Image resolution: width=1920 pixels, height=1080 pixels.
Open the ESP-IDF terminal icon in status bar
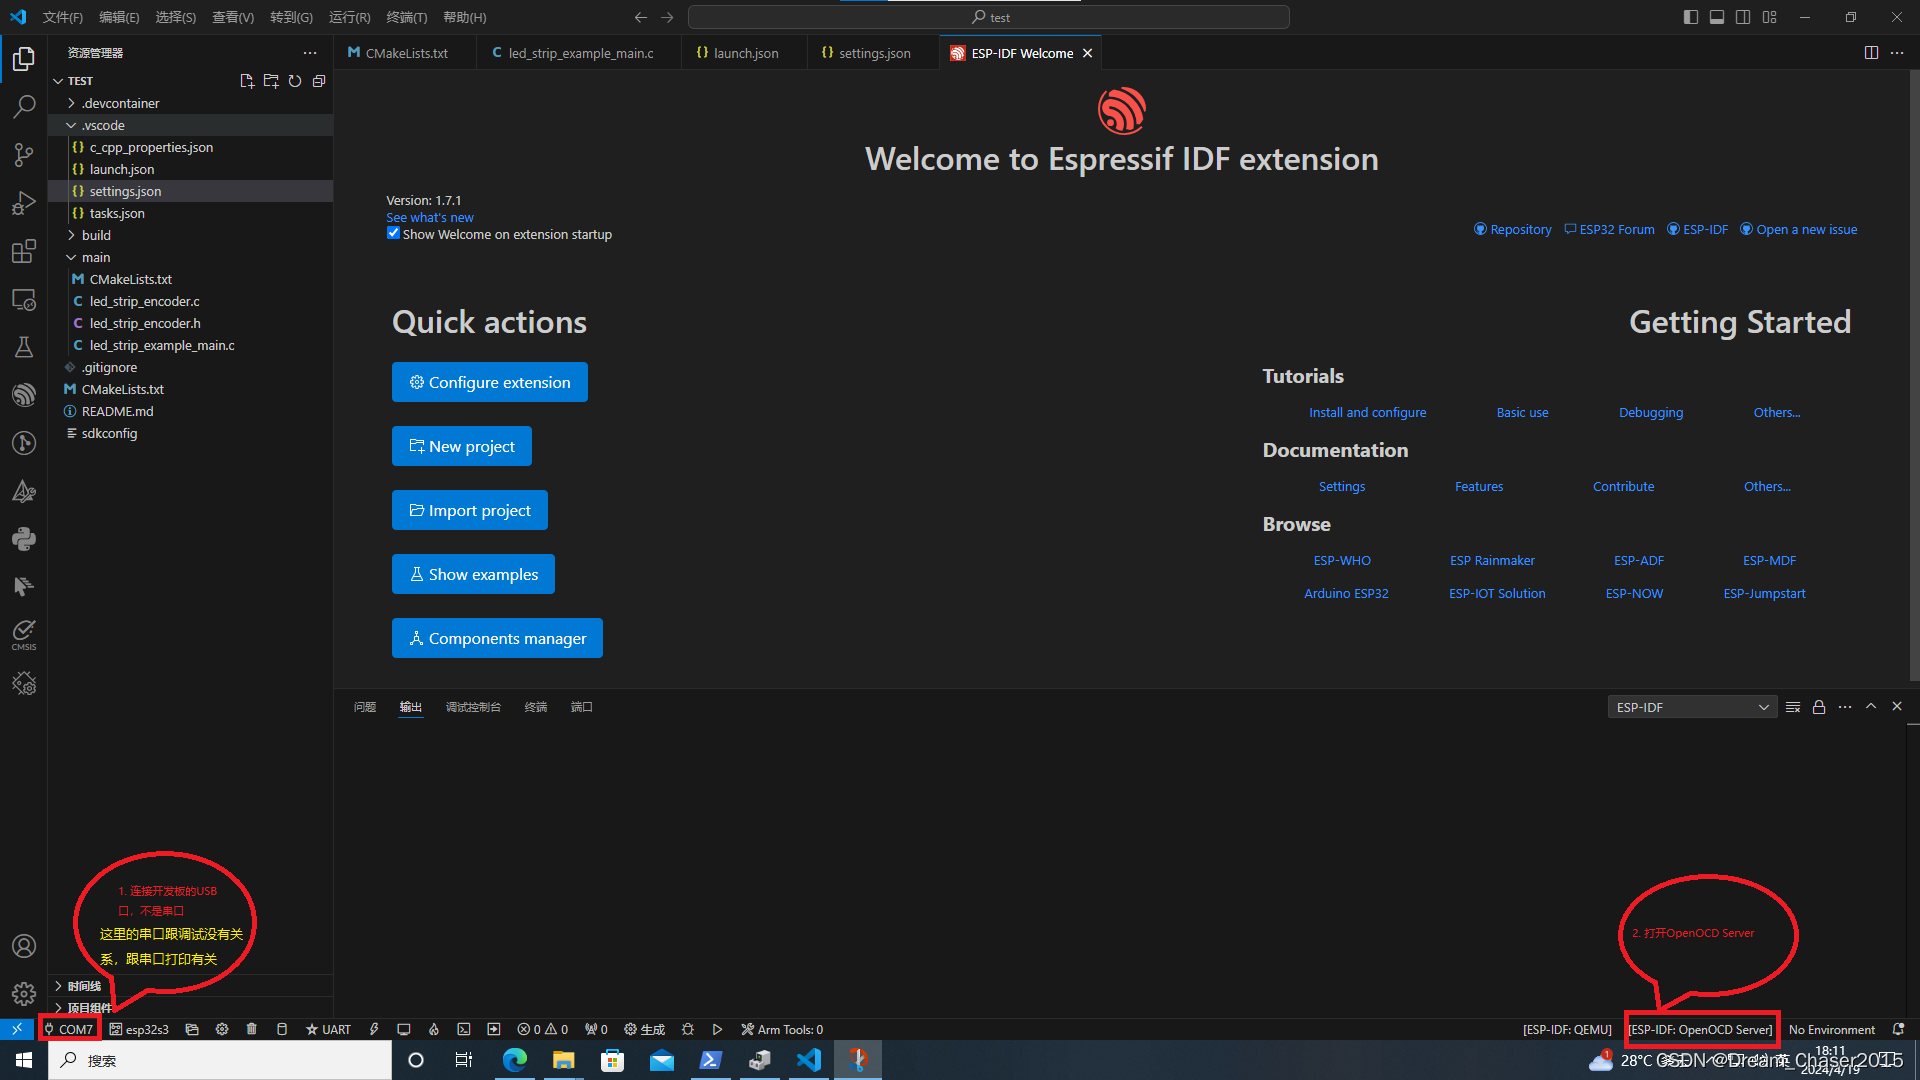[x=464, y=1029]
